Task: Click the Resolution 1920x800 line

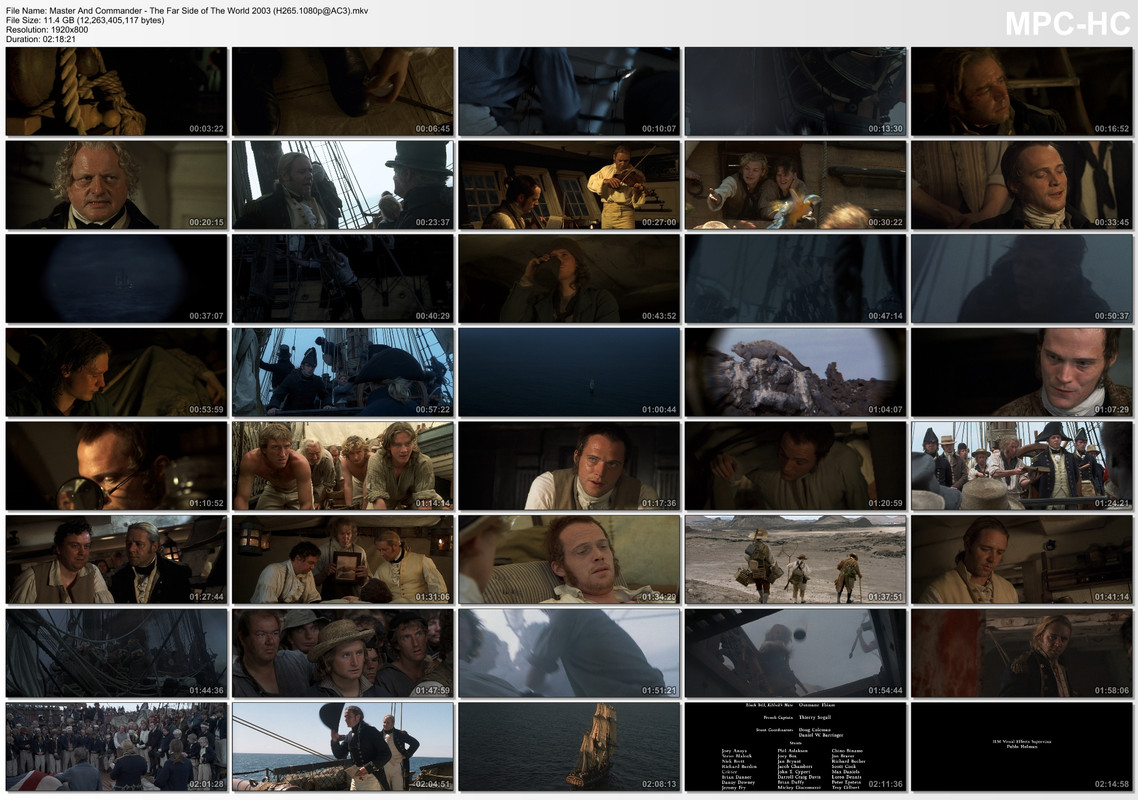Action: (46, 30)
